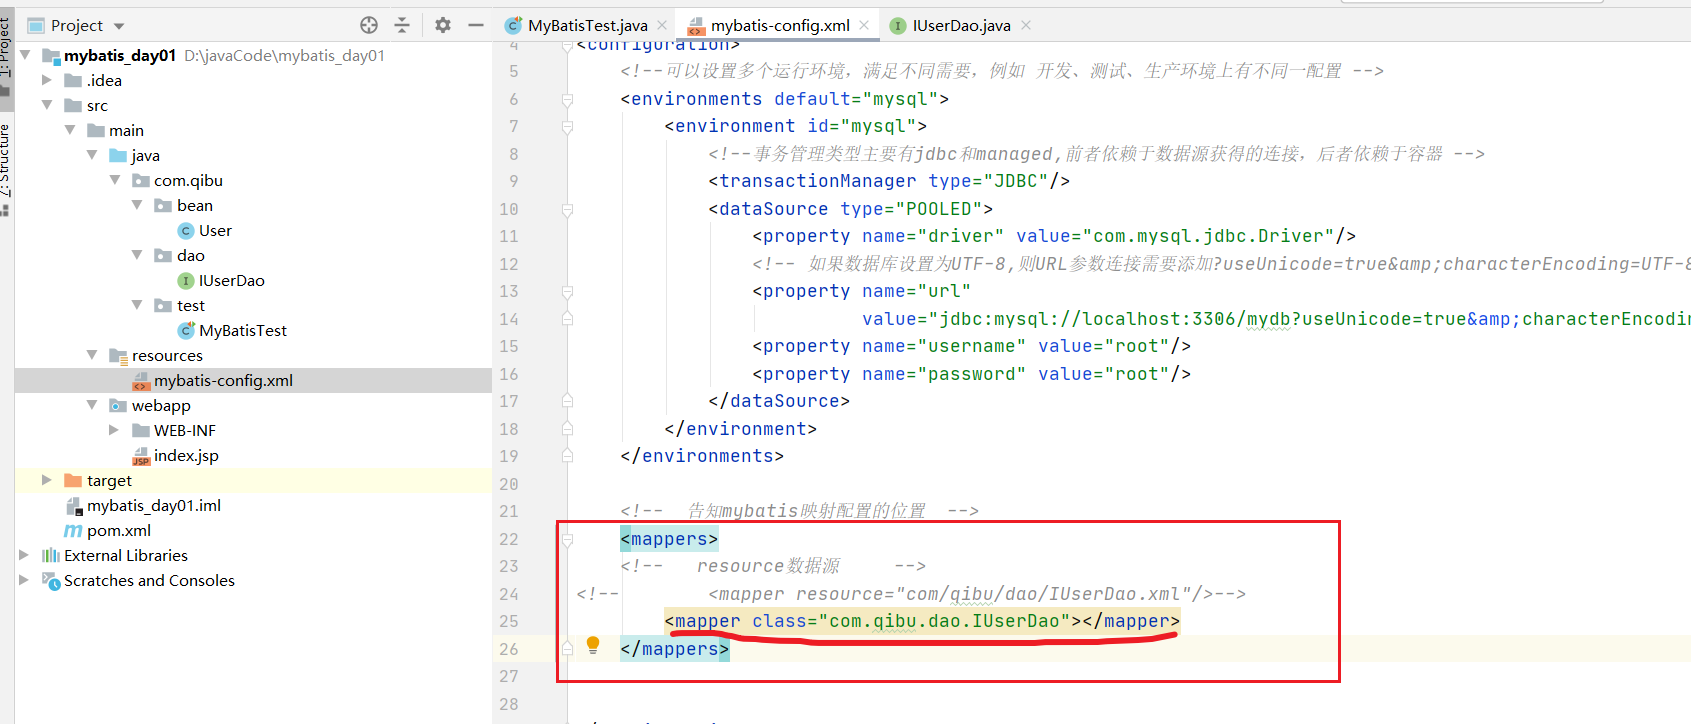
Task: Collapse the mybatis_day01 project root
Action: (25, 55)
